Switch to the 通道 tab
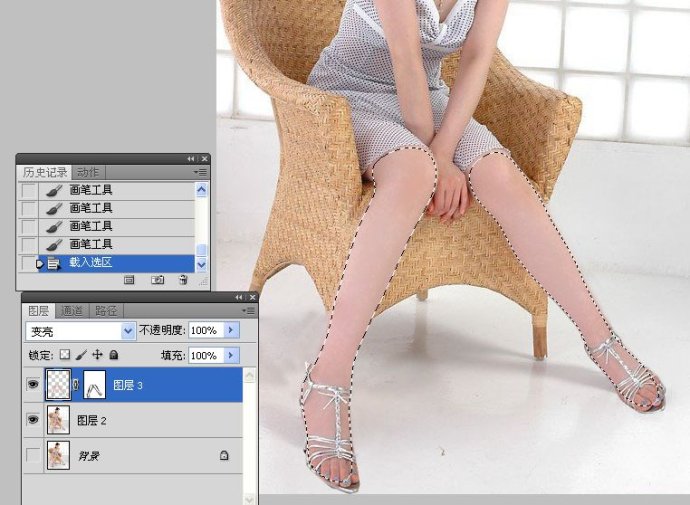The height and width of the screenshot is (505, 690). pyautogui.click(x=72, y=311)
